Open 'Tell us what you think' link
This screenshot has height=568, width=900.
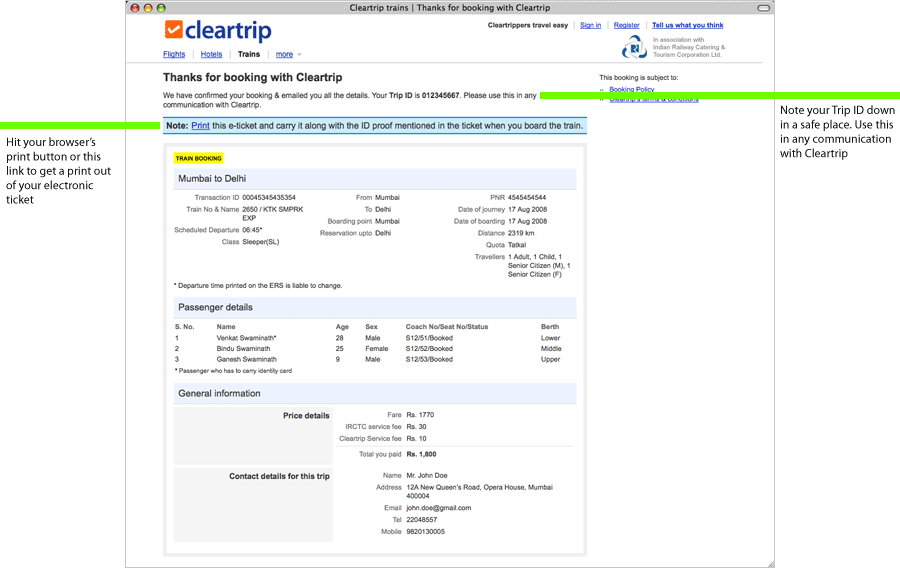click(687, 25)
